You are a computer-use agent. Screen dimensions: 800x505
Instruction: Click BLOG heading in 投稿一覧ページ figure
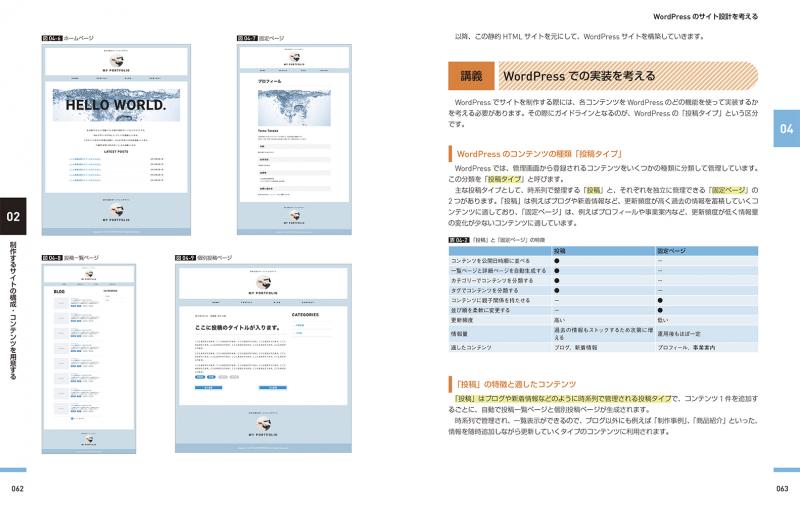point(60,292)
